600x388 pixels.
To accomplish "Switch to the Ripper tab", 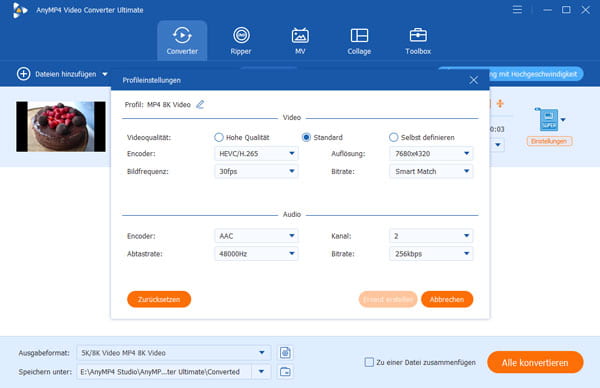I will coord(241,41).
